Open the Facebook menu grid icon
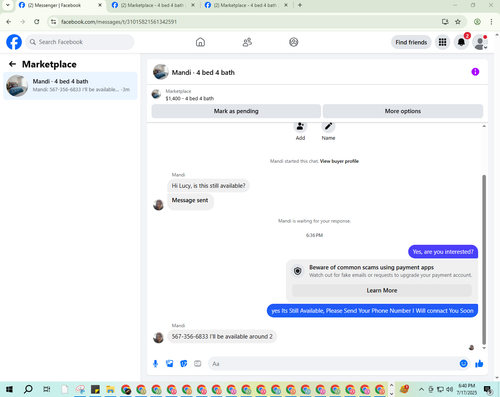Image resolution: width=500 pixels, height=397 pixels. 442,42
